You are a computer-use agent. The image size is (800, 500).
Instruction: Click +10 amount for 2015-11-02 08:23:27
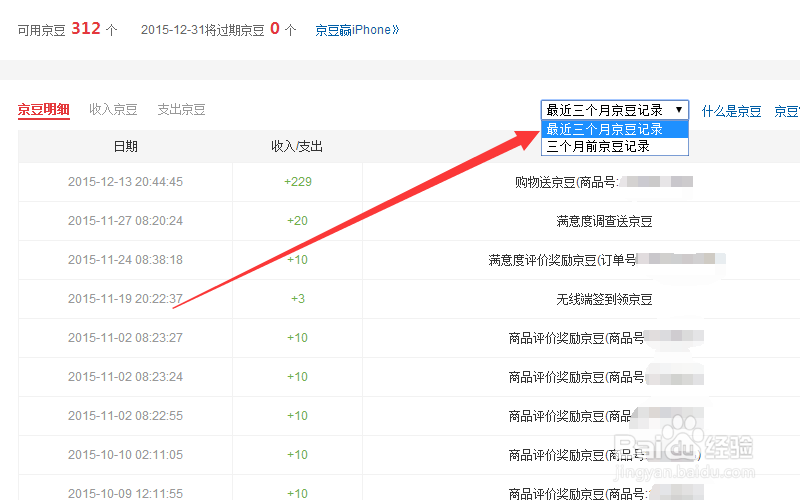(x=297, y=338)
